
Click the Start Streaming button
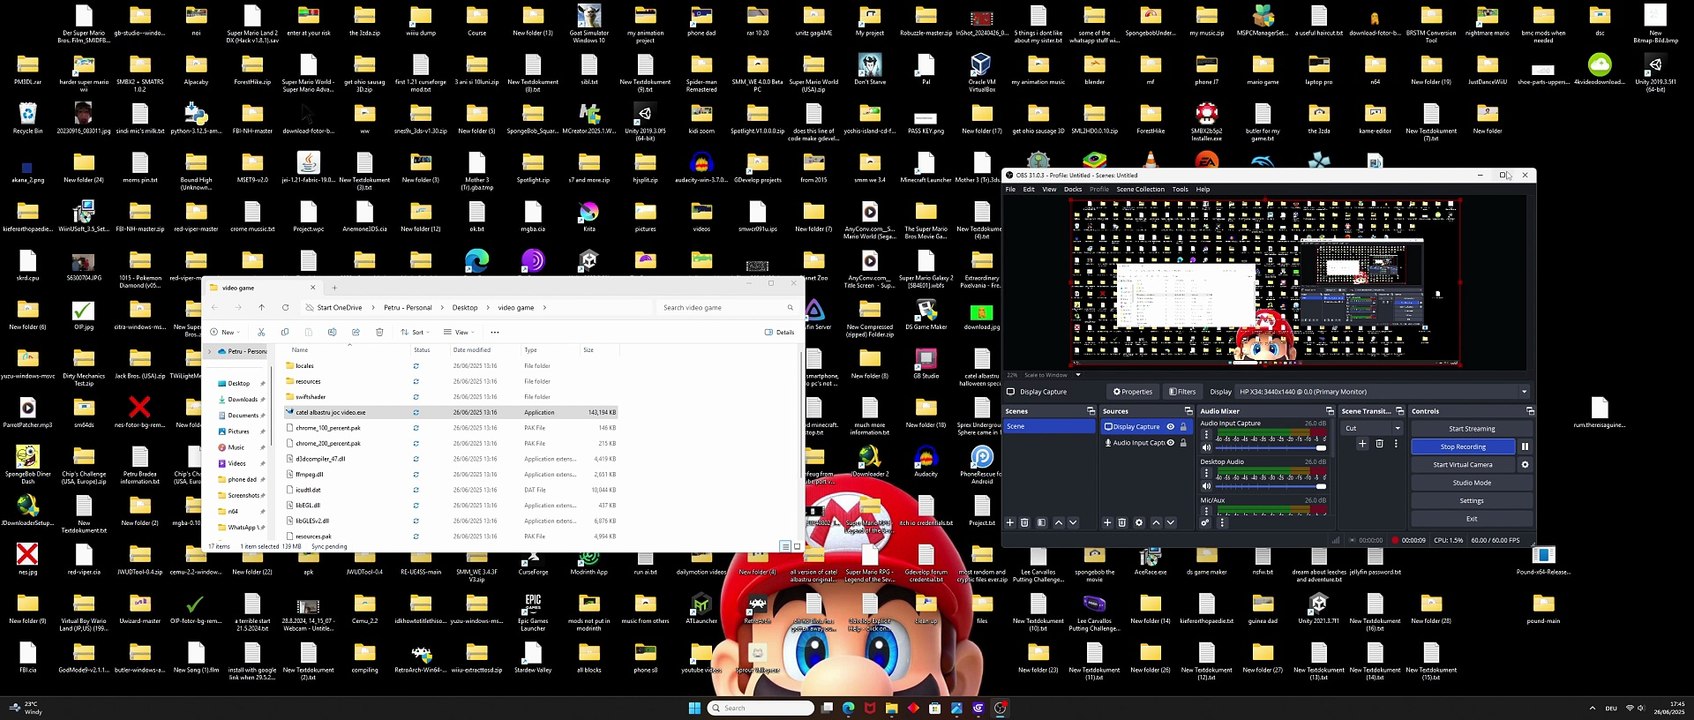point(1471,429)
